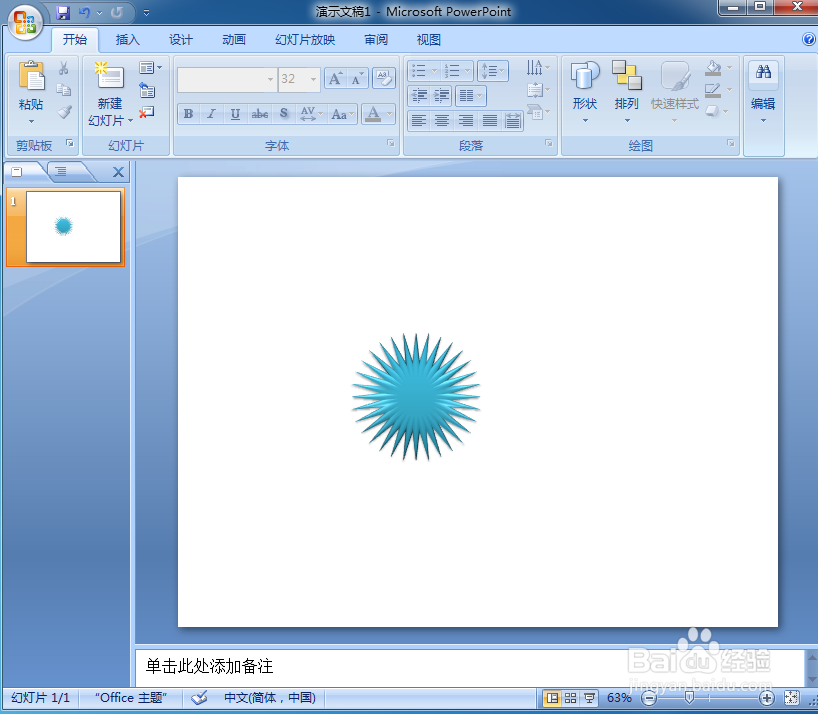The height and width of the screenshot is (714, 818).
Task: Reset the slide layout icon
Action: [147, 91]
